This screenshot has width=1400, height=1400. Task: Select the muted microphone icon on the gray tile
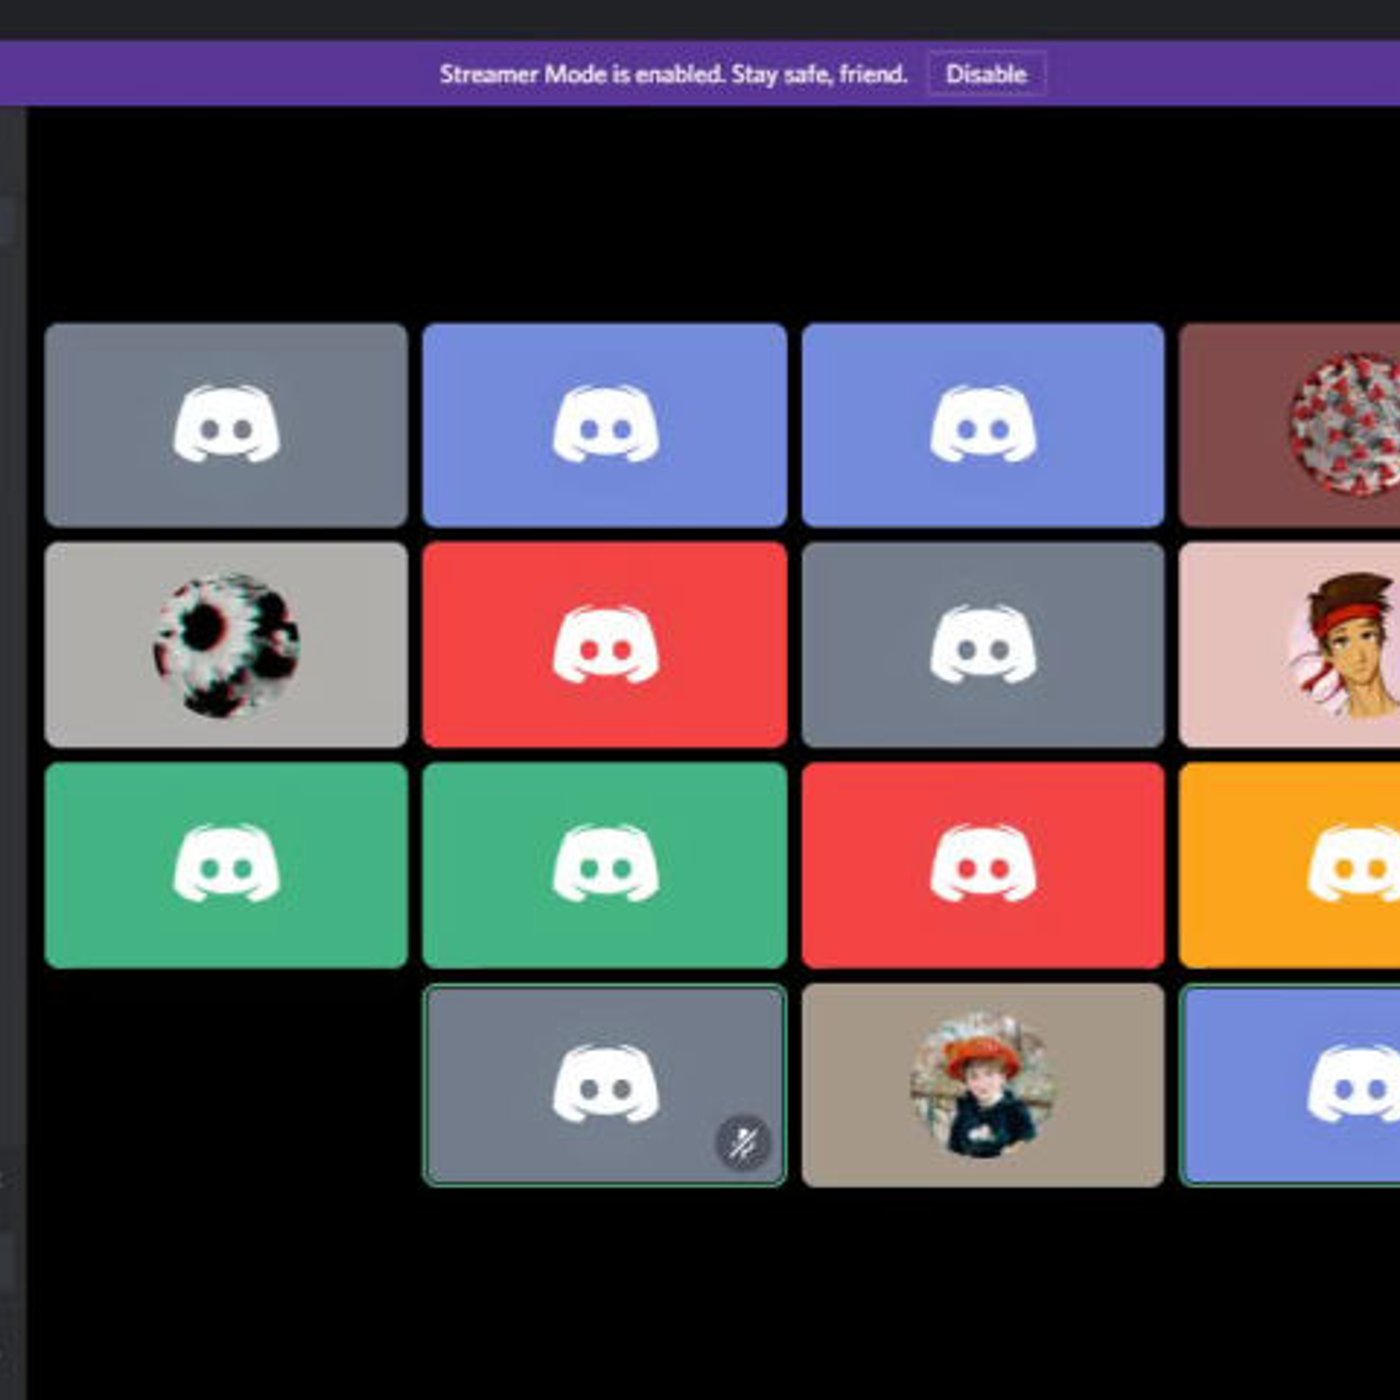pos(743,1142)
